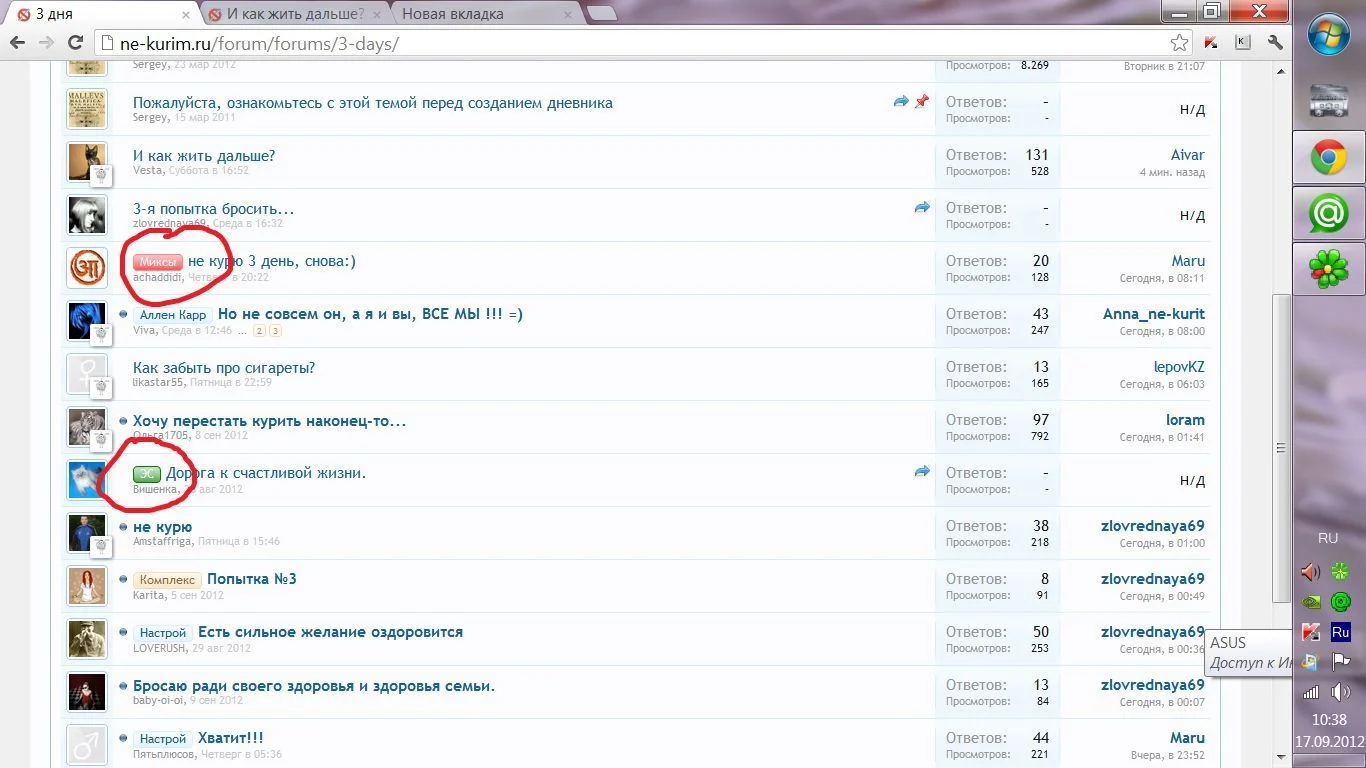Click the dark blue Ru tray icon
Image resolution: width=1366 pixels, height=768 pixels.
click(x=1341, y=632)
